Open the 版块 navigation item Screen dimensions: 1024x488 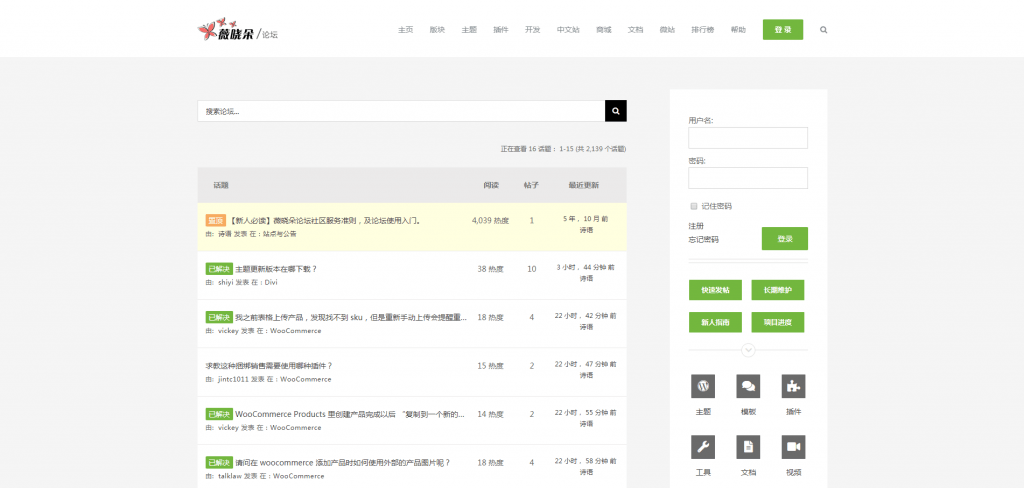click(x=437, y=29)
